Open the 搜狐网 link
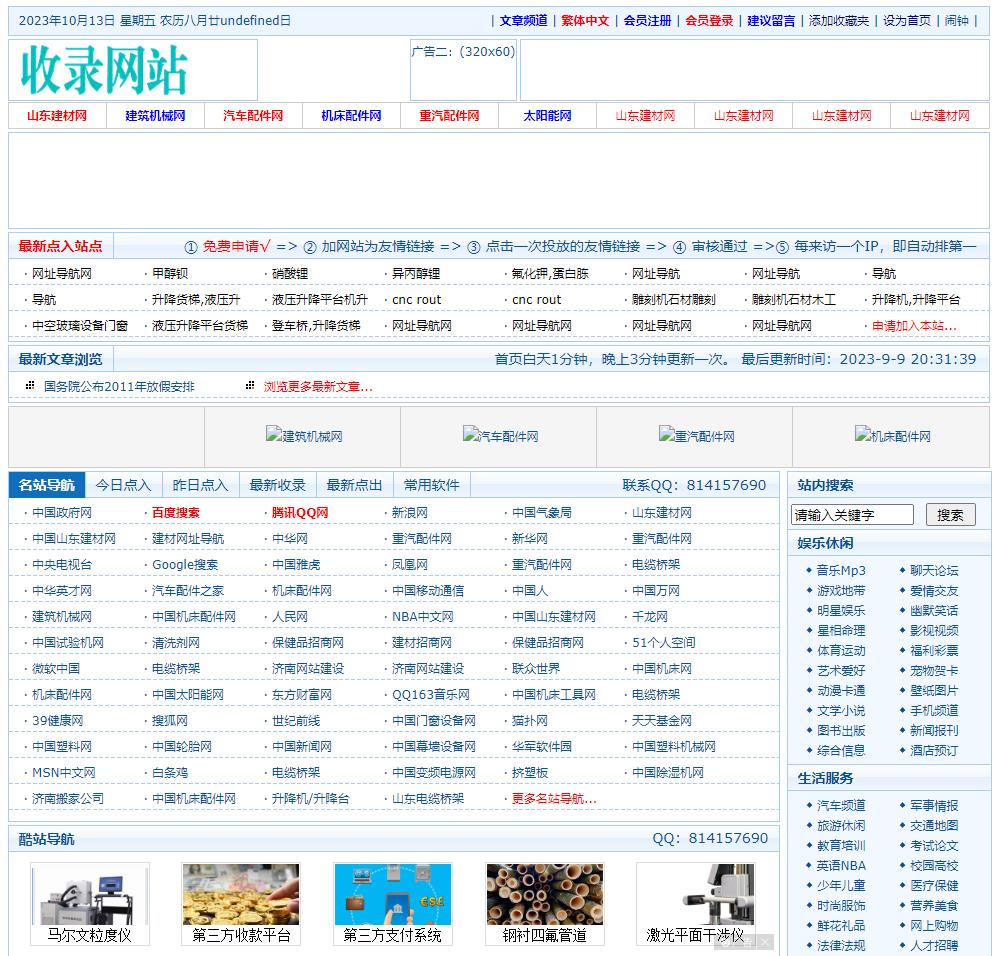This screenshot has width=998, height=956. pyautogui.click(x=169, y=721)
